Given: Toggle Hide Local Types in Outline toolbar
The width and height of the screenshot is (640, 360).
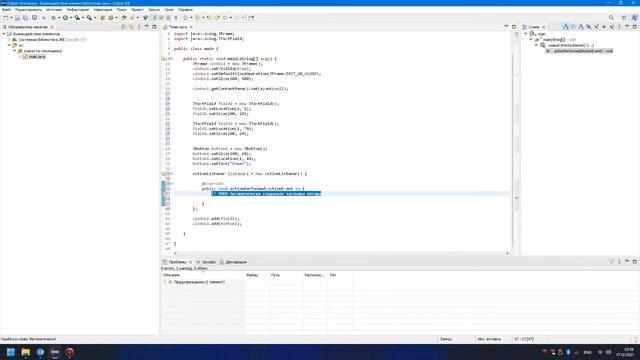Looking at the screenshot, I should pos(612,27).
